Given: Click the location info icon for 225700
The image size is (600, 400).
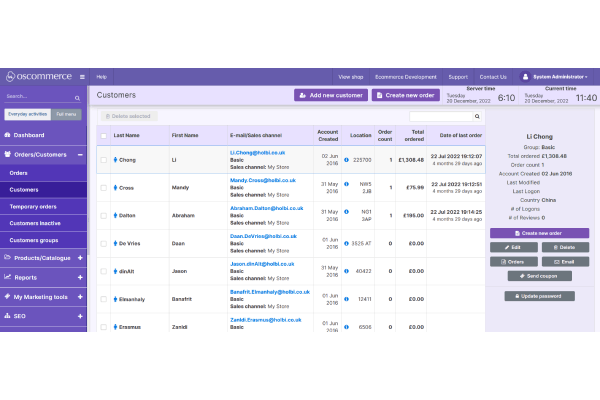Looking at the screenshot, I should [x=346, y=160].
